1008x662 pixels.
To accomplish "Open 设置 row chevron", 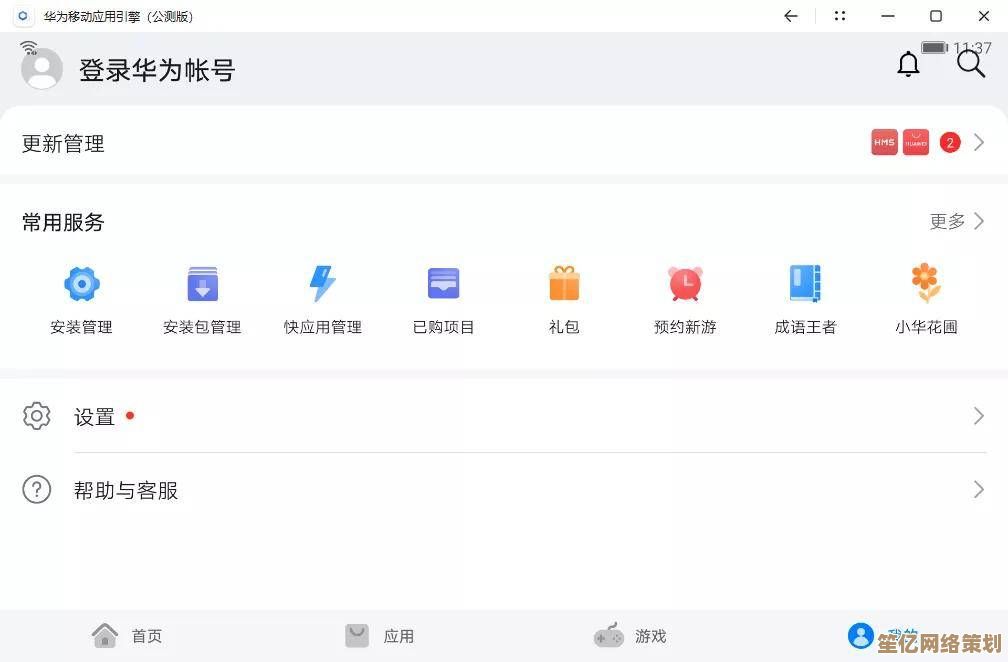I will [979, 416].
